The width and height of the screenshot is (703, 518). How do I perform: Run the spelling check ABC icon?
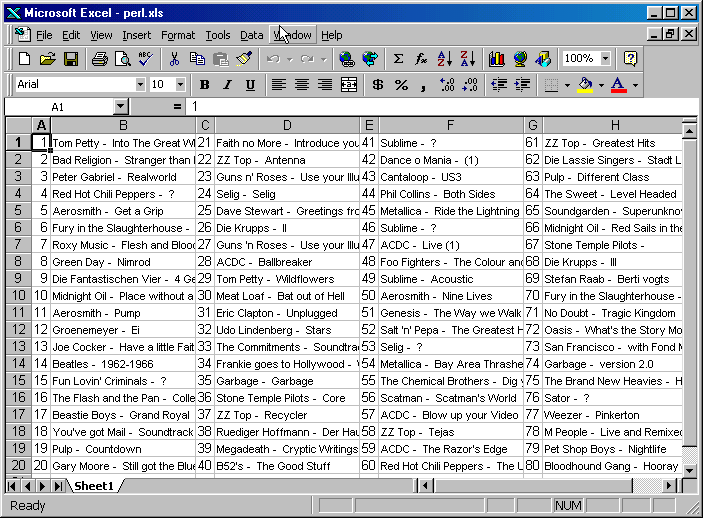click(146, 59)
